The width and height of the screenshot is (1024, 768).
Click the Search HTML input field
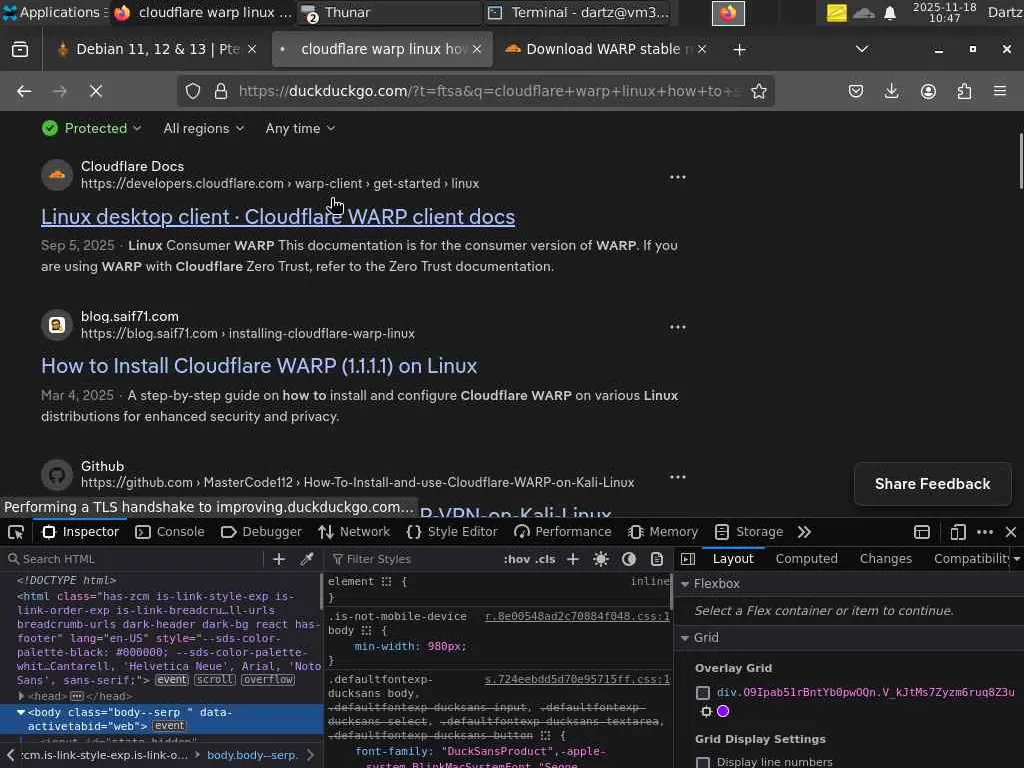136,559
